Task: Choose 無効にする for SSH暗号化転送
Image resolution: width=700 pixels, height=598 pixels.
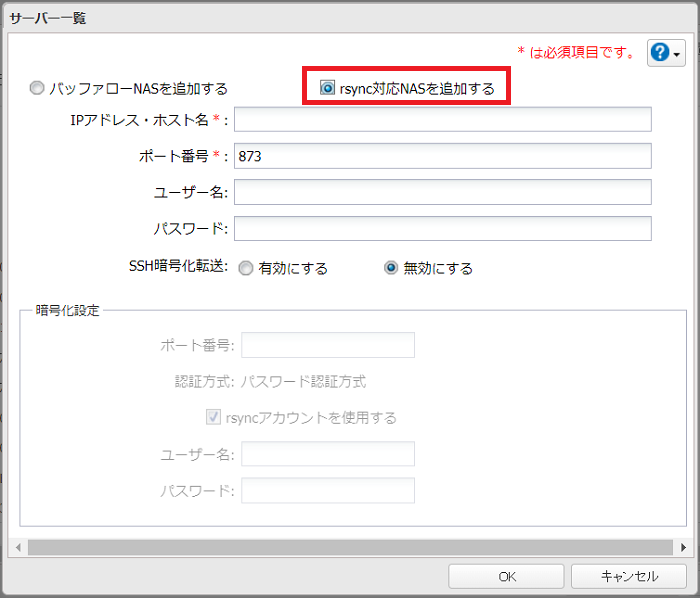Action: pyautogui.click(x=391, y=268)
